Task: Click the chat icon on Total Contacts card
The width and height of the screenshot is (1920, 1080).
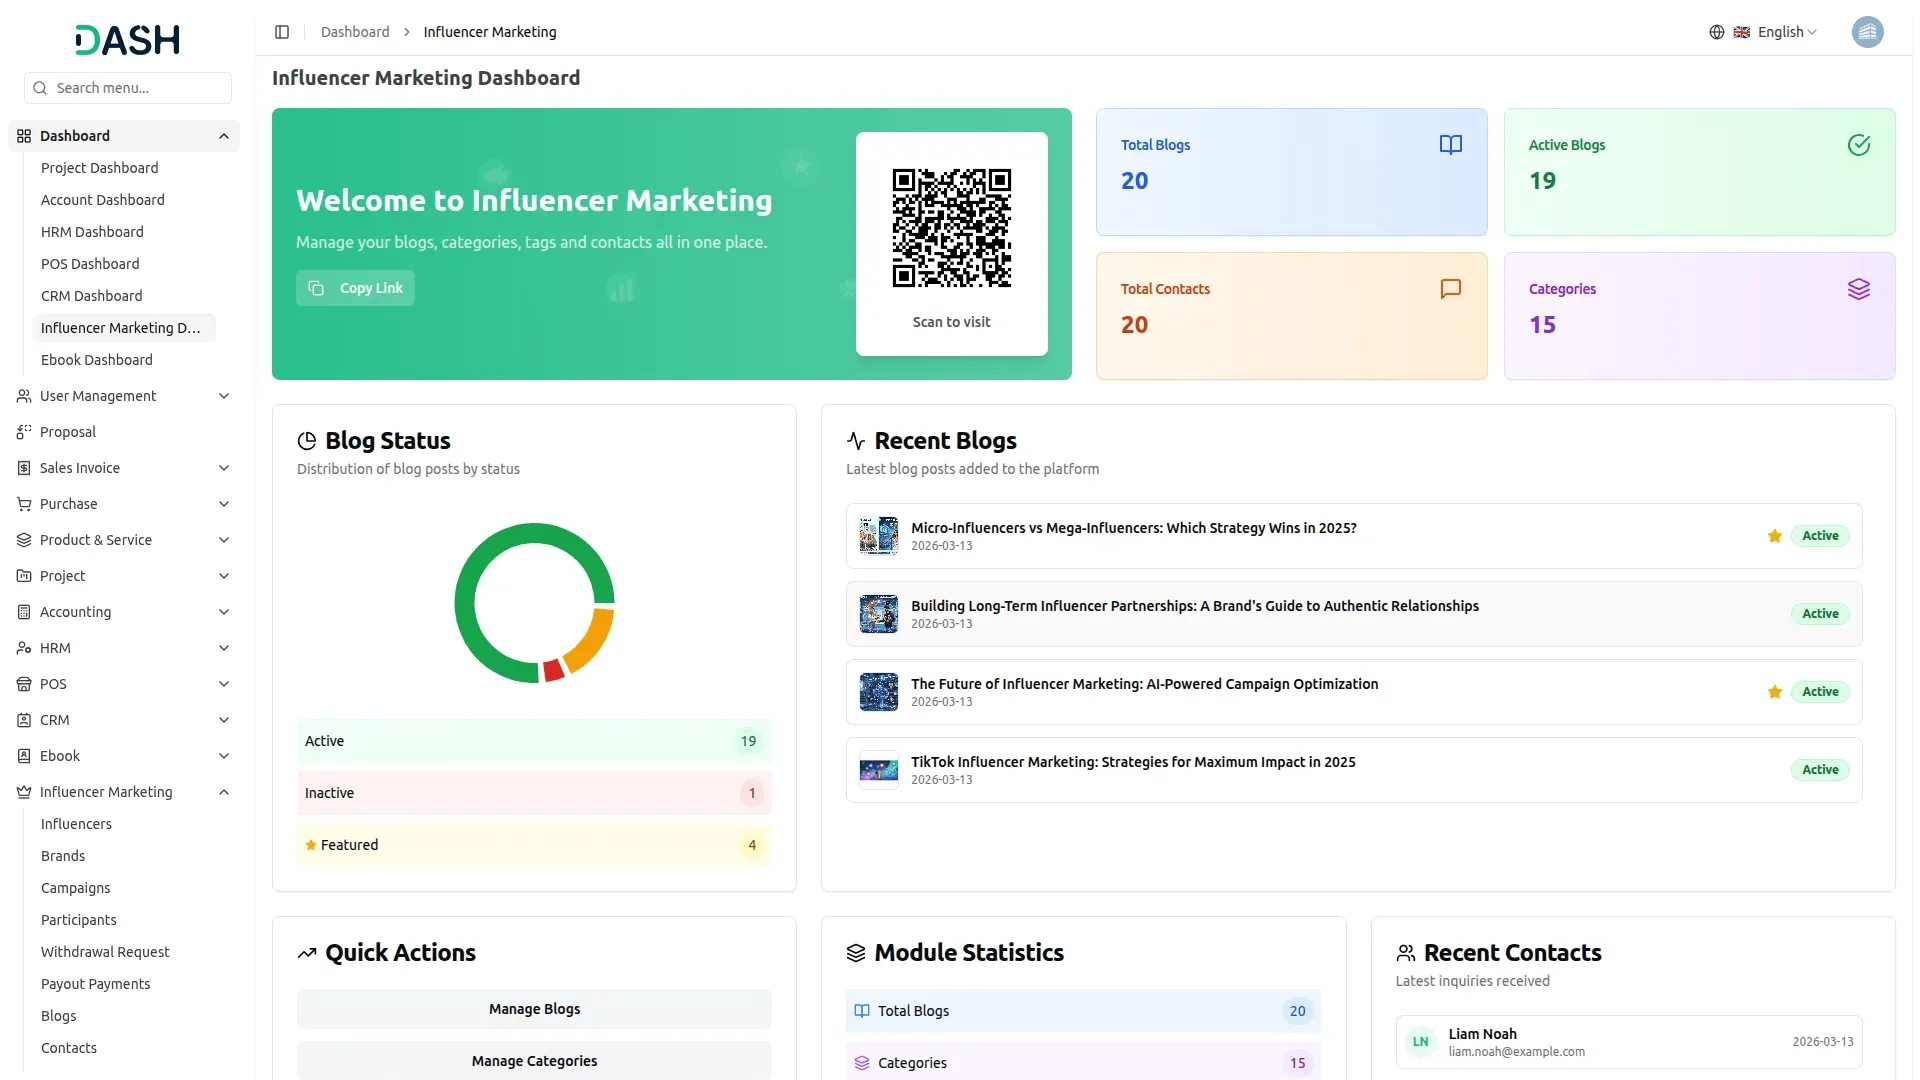Action: pos(1451,289)
